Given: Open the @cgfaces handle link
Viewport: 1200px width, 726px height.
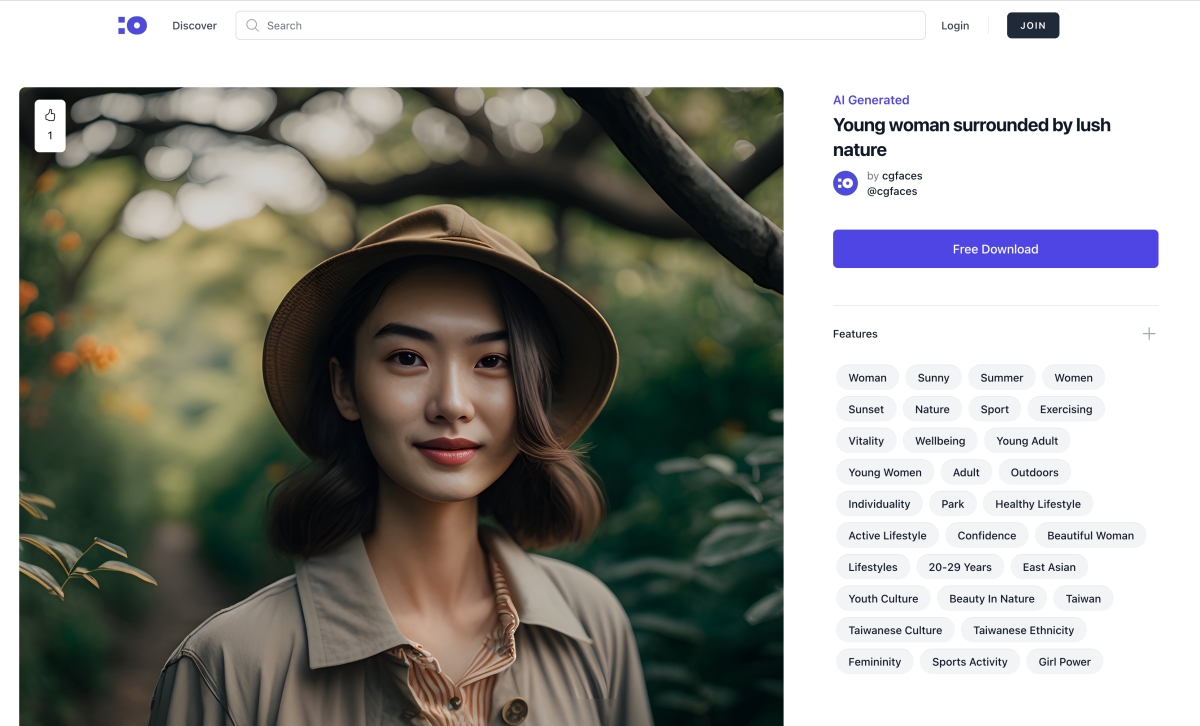Looking at the screenshot, I should pyautogui.click(x=891, y=191).
